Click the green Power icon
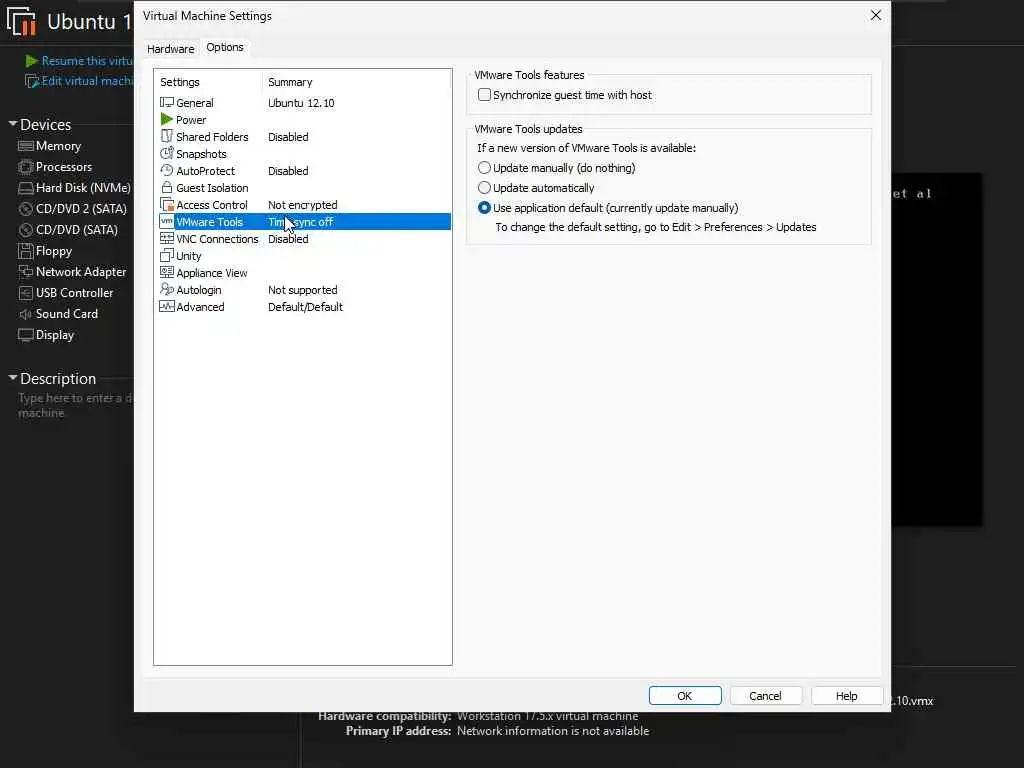 coord(167,120)
